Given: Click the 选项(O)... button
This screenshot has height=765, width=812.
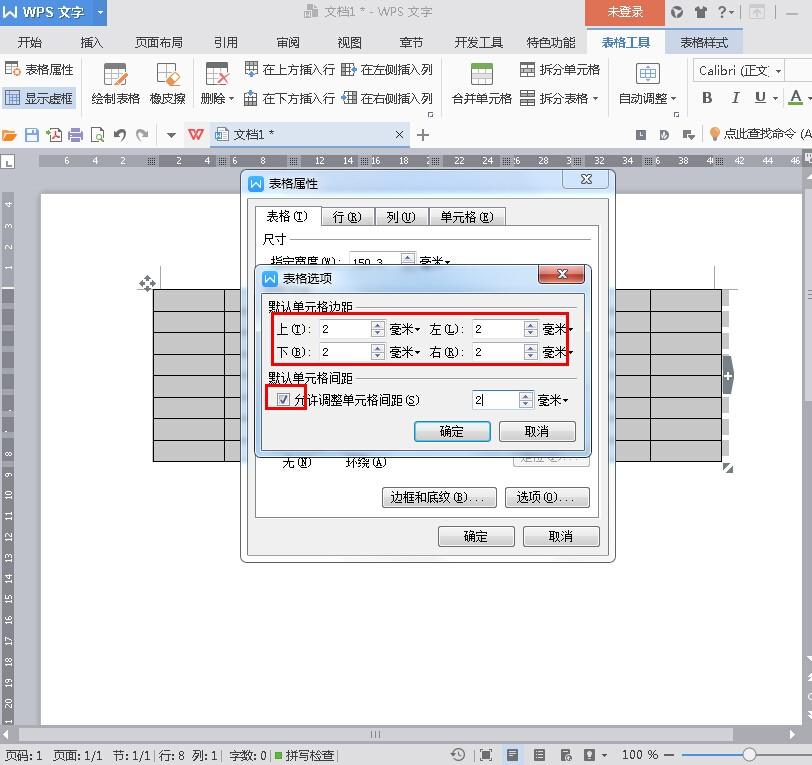Looking at the screenshot, I should 547,497.
